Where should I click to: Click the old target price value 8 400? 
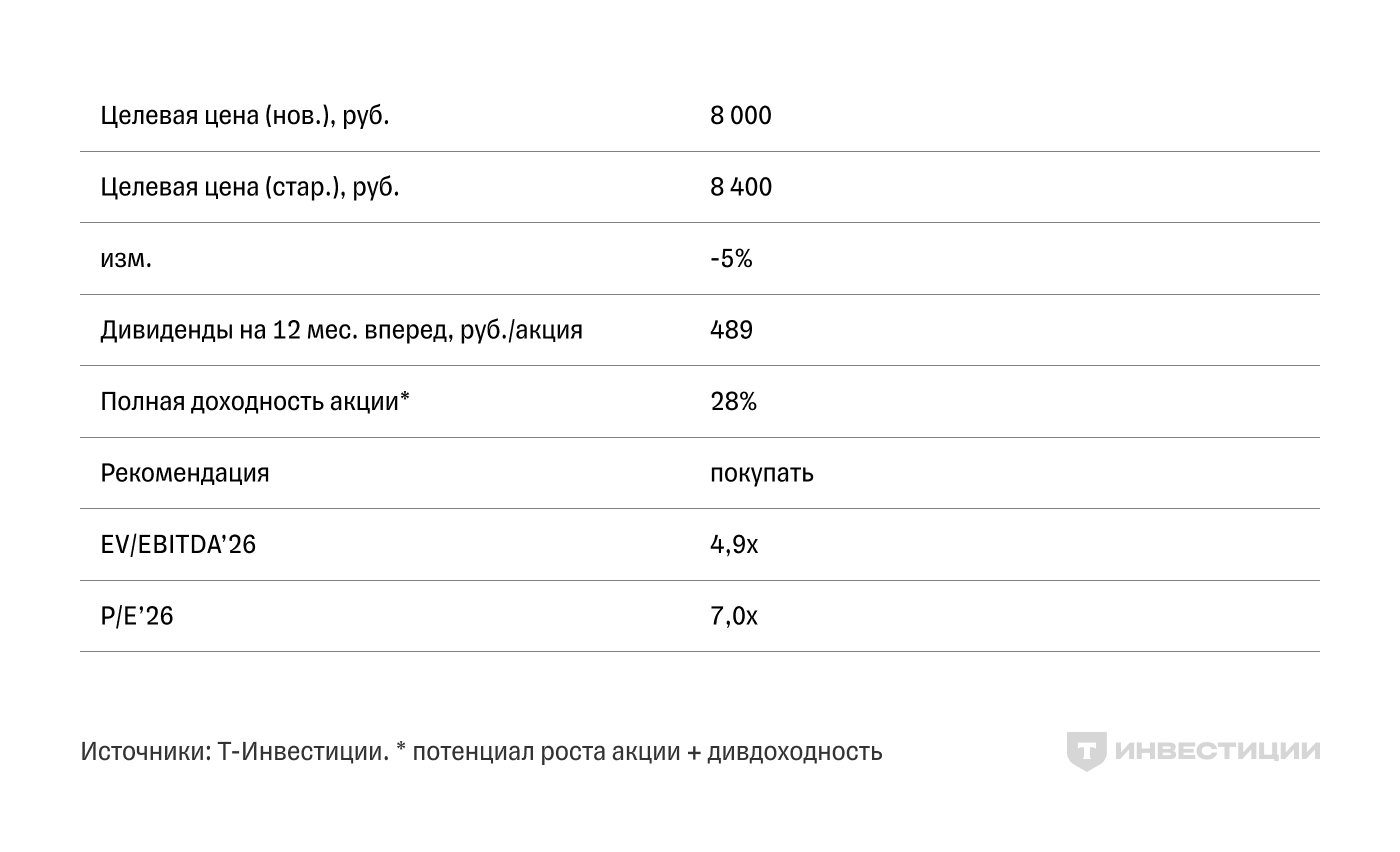click(740, 187)
